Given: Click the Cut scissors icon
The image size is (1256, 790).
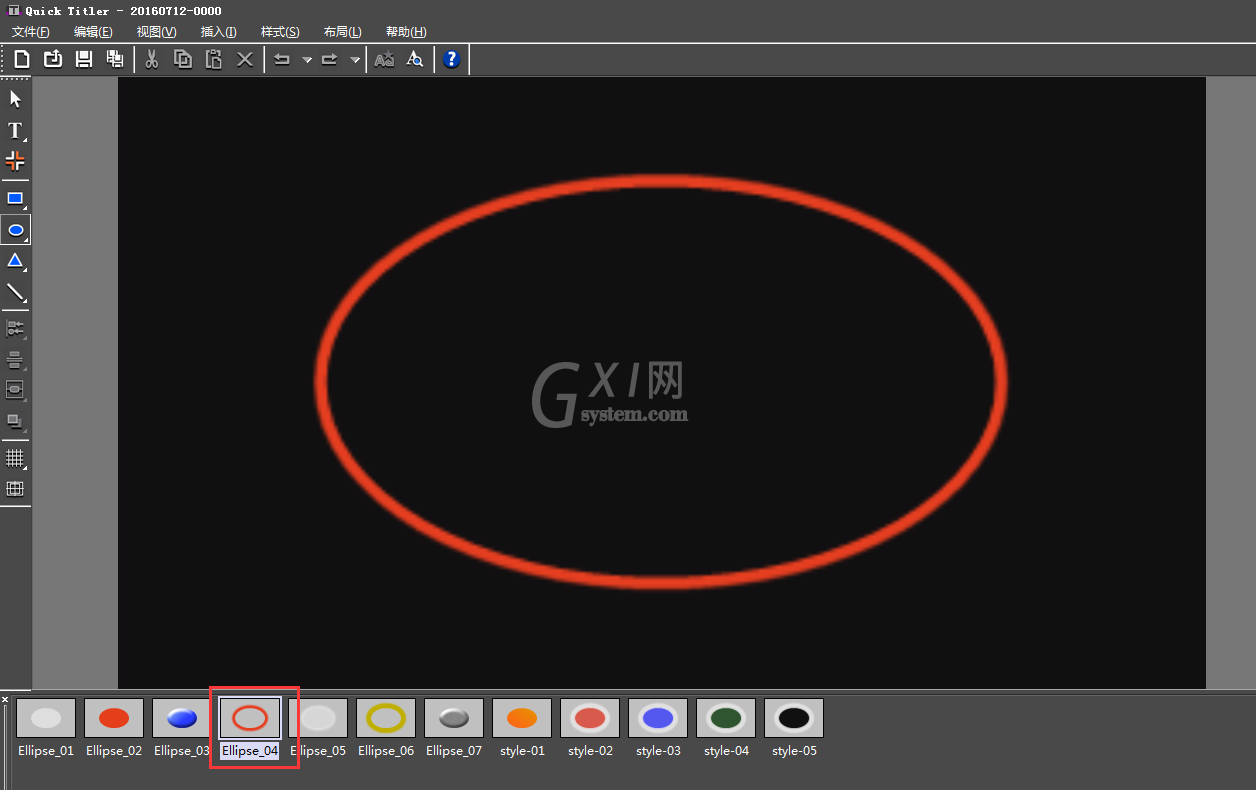Looking at the screenshot, I should click(x=152, y=59).
